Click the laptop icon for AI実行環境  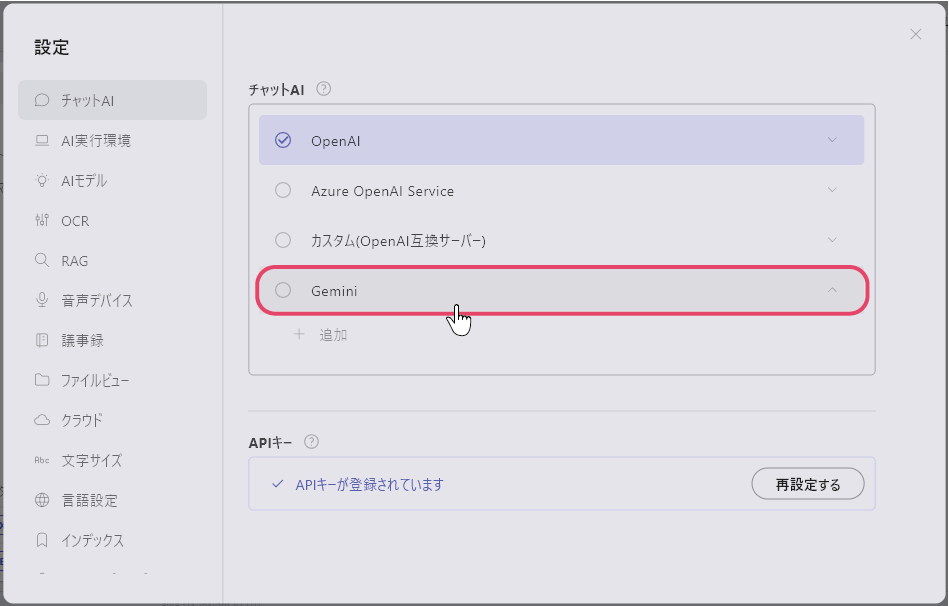coord(42,140)
